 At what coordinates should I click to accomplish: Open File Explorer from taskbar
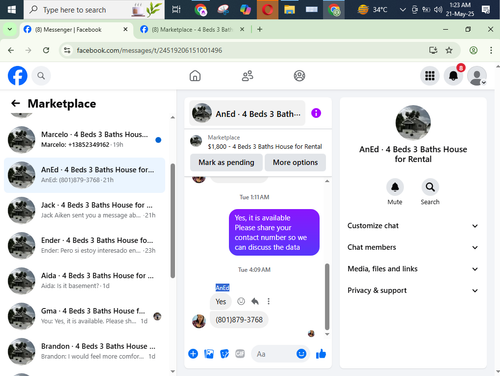[x=289, y=10]
